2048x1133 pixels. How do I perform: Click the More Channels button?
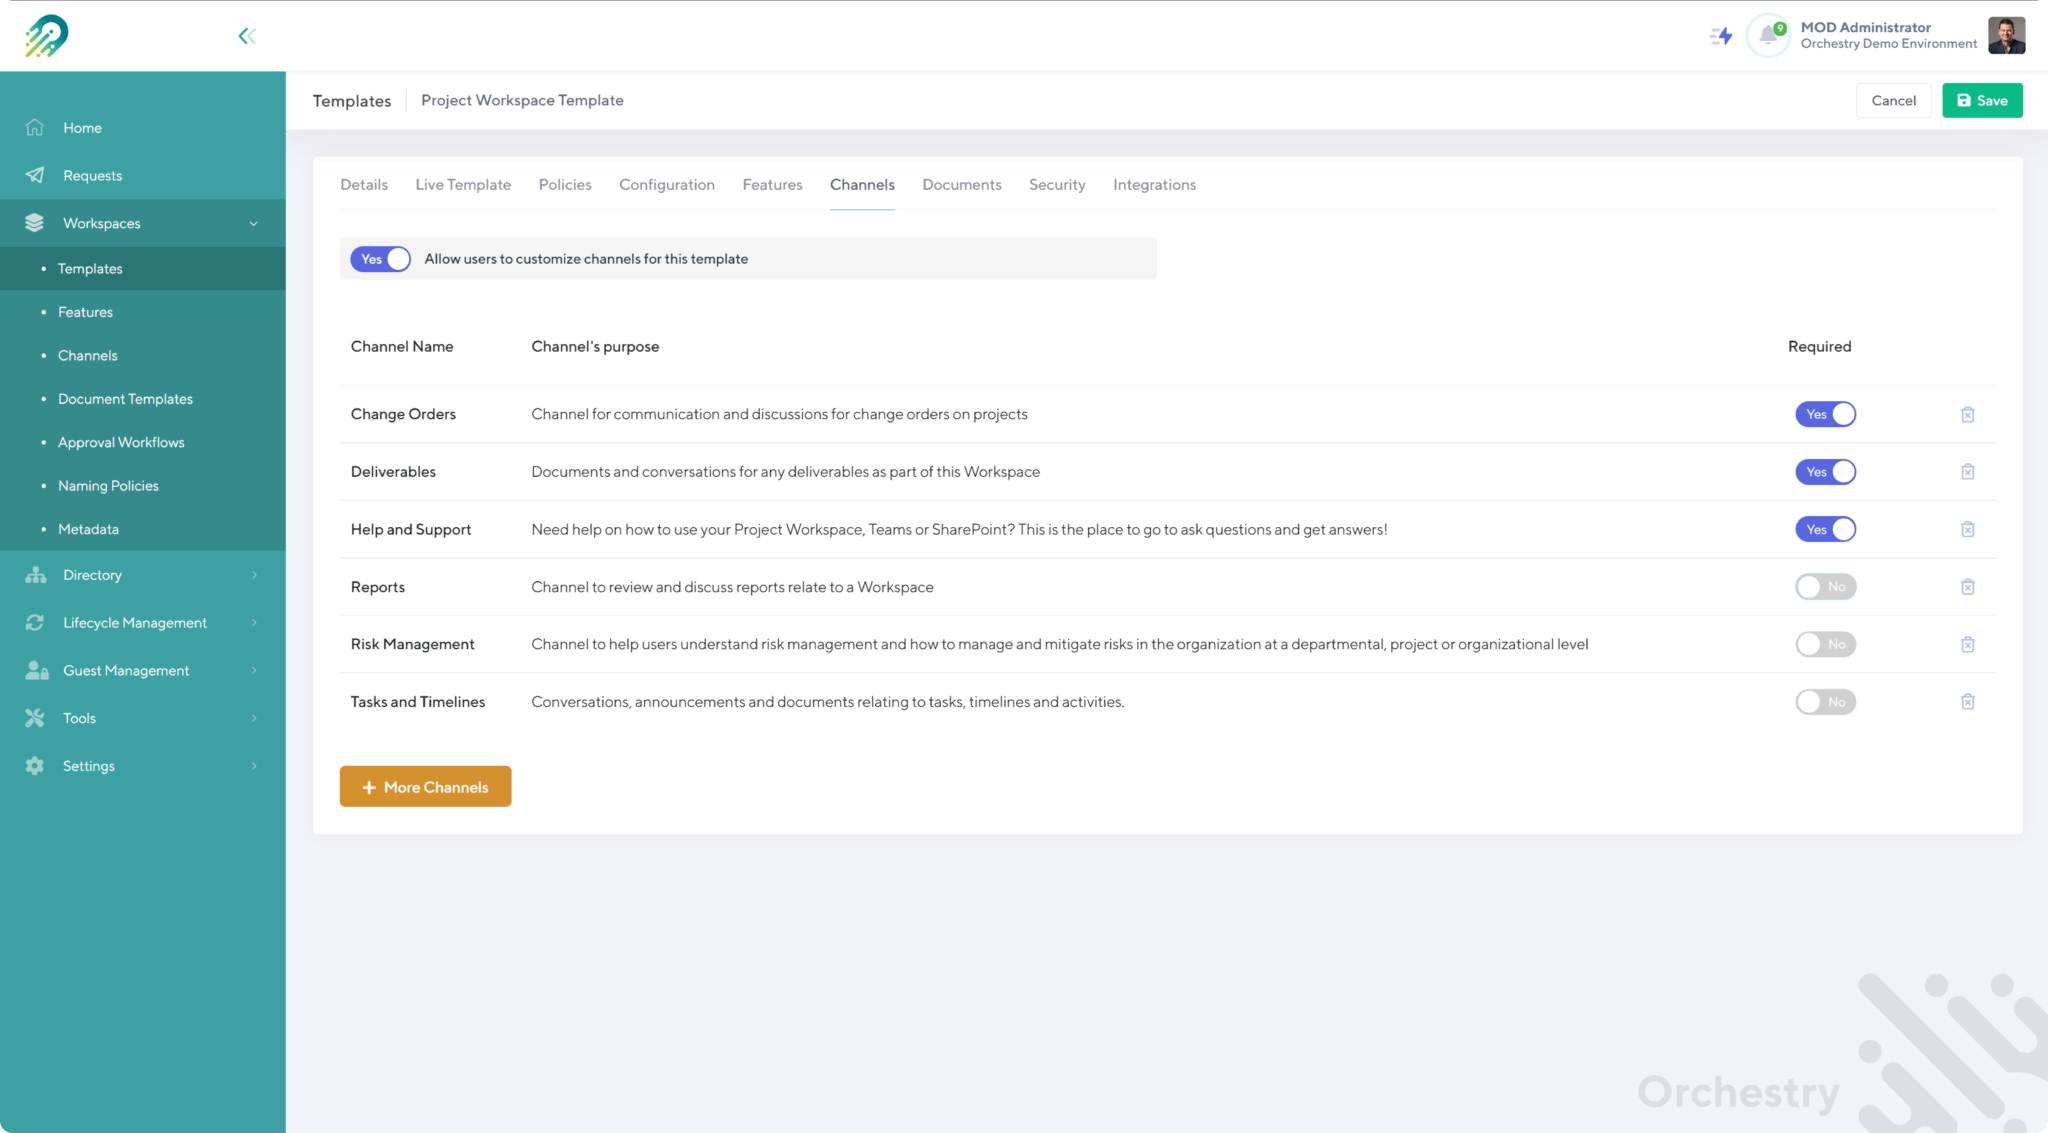425,786
